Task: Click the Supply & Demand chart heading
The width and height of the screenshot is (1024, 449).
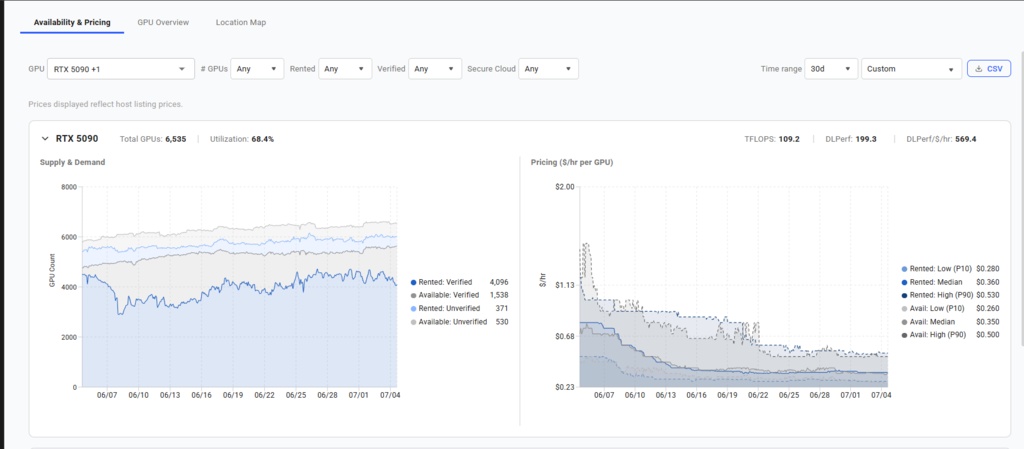Action: [x=72, y=163]
